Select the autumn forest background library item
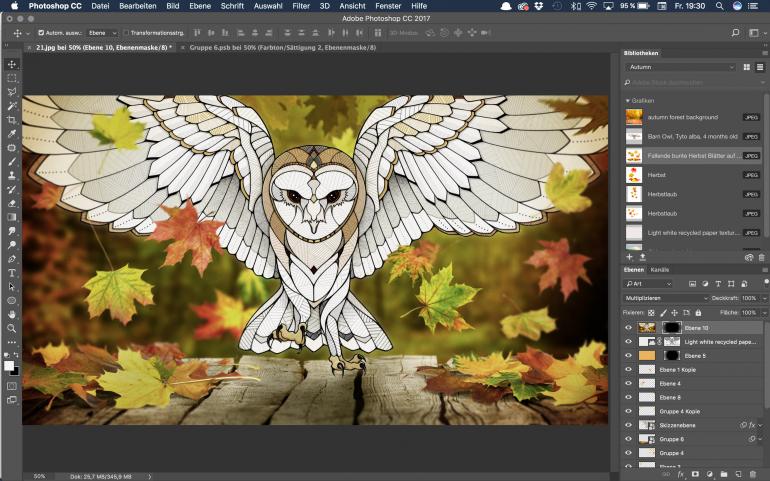Image resolution: width=770 pixels, height=481 pixels. 693,117
